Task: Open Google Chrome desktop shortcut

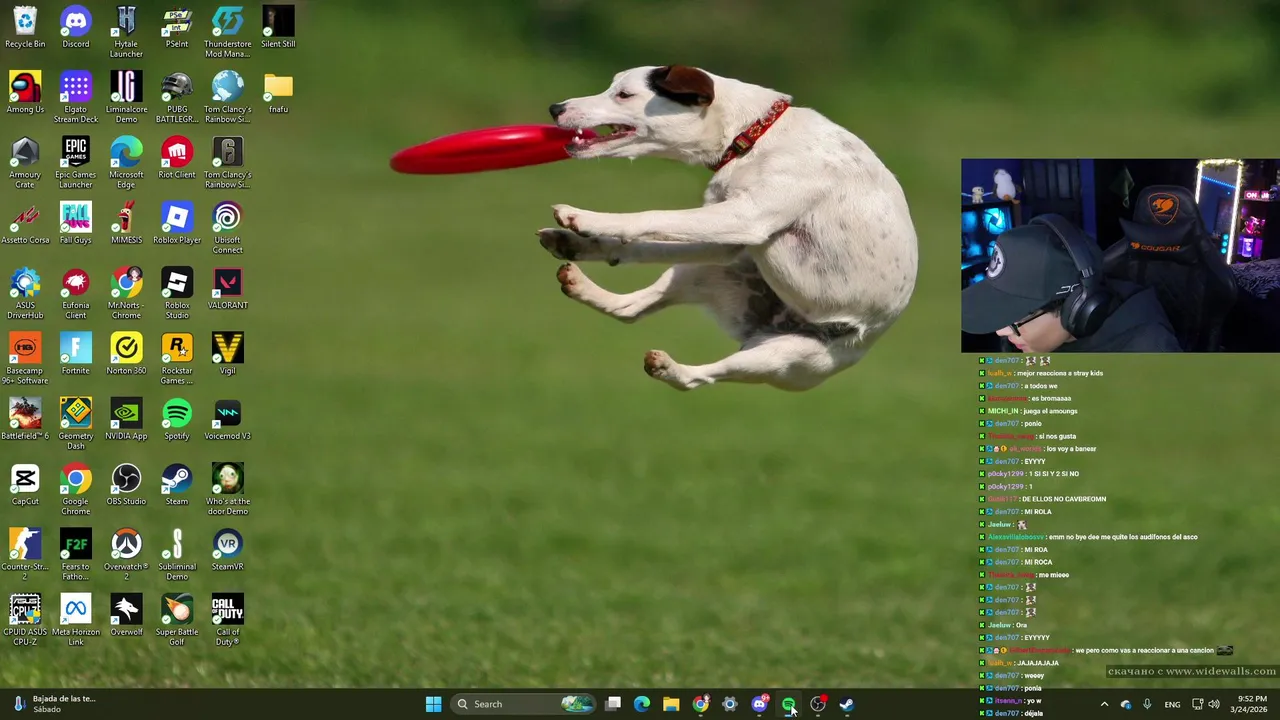Action: click(x=75, y=489)
